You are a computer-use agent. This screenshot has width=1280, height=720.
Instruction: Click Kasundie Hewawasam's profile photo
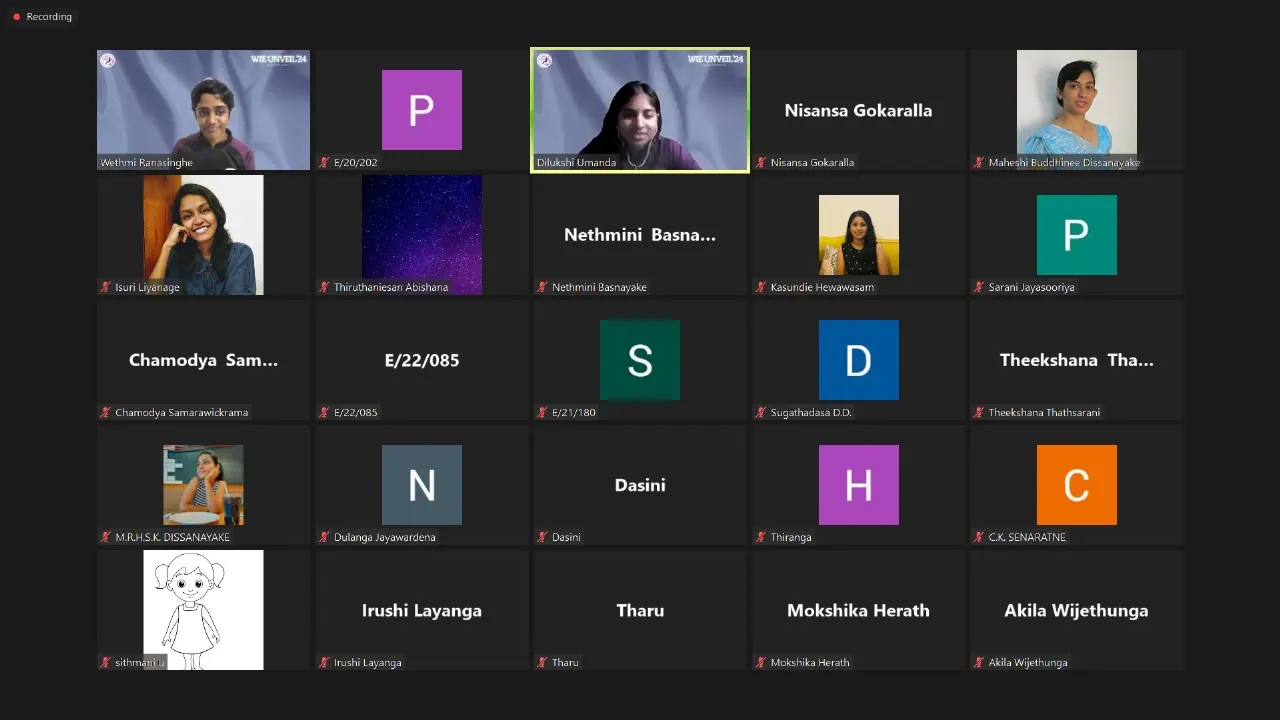859,235
